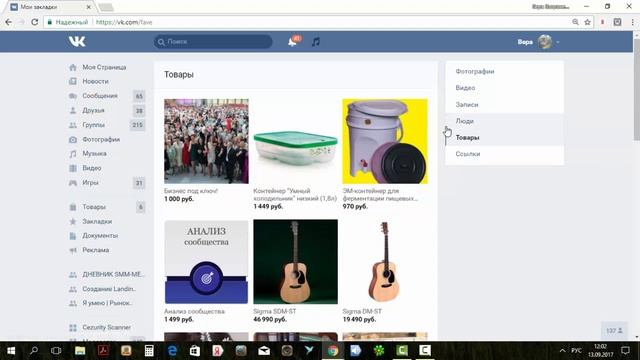Open the notifications bell icon
640x360 pixels.
click(292, 42)
